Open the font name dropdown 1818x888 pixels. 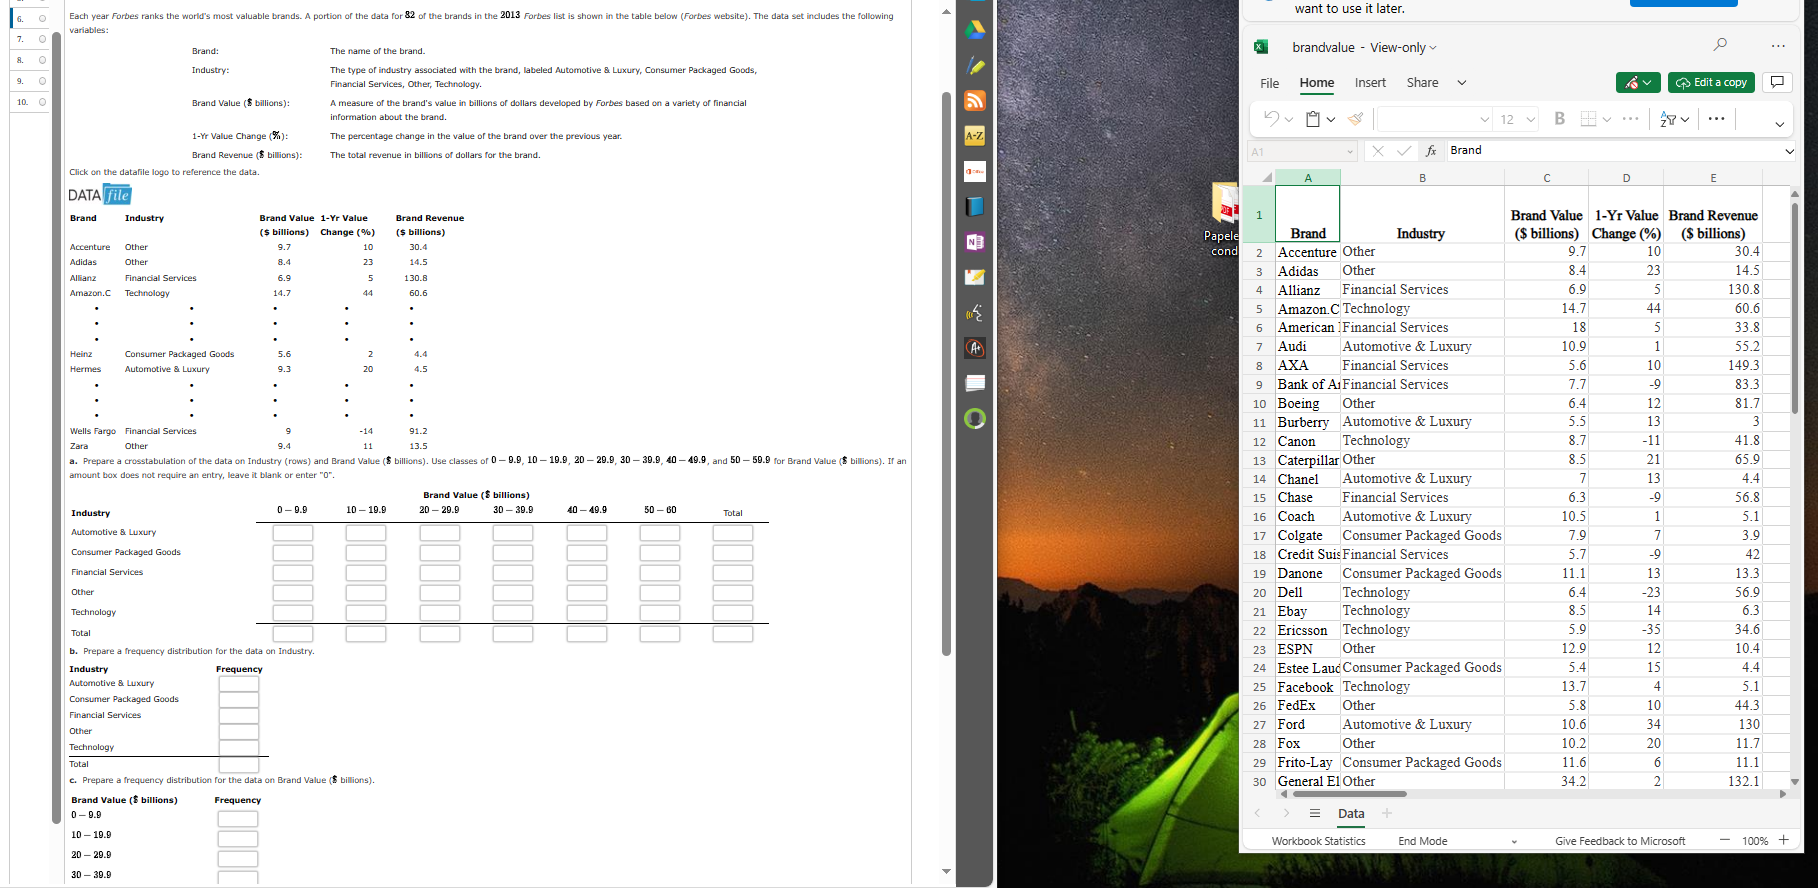[1485, 120]
